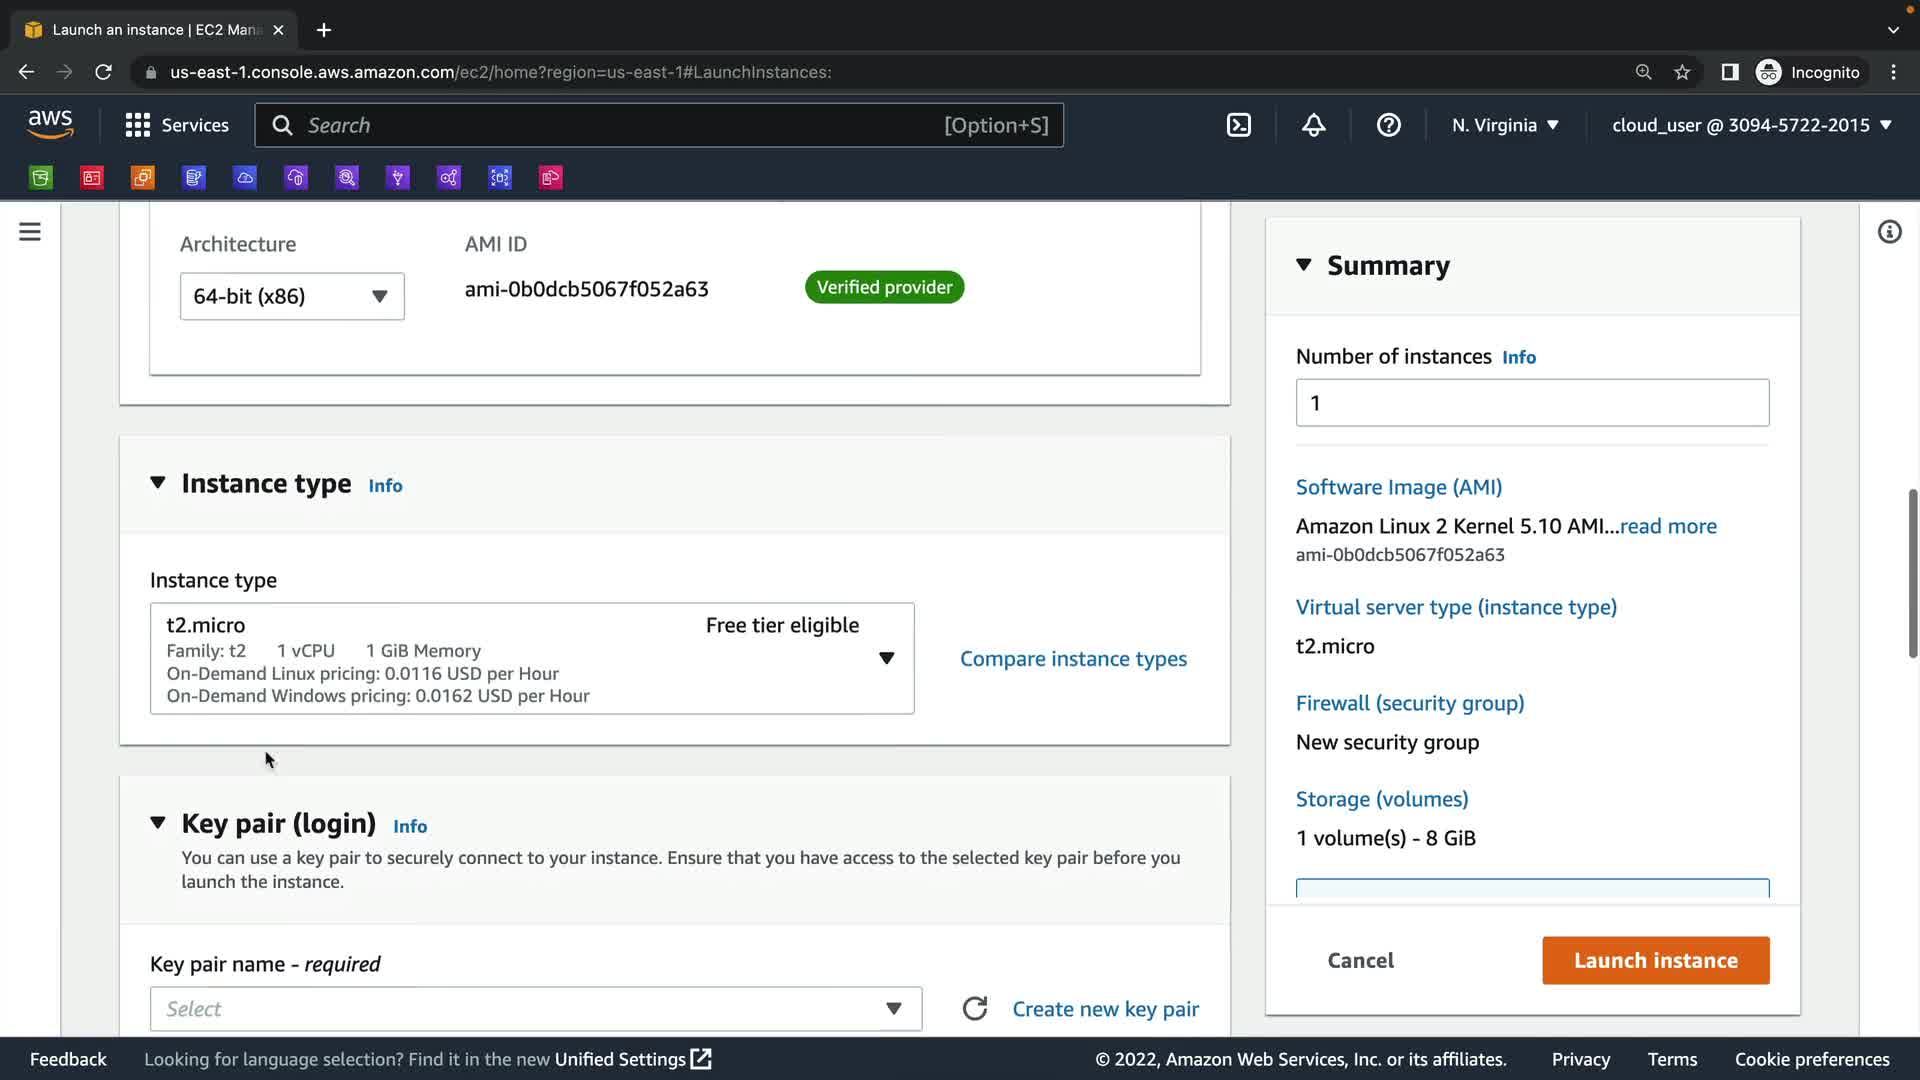Collapse the Summary panel
1920x1080 pixels.
point(1303,265)
